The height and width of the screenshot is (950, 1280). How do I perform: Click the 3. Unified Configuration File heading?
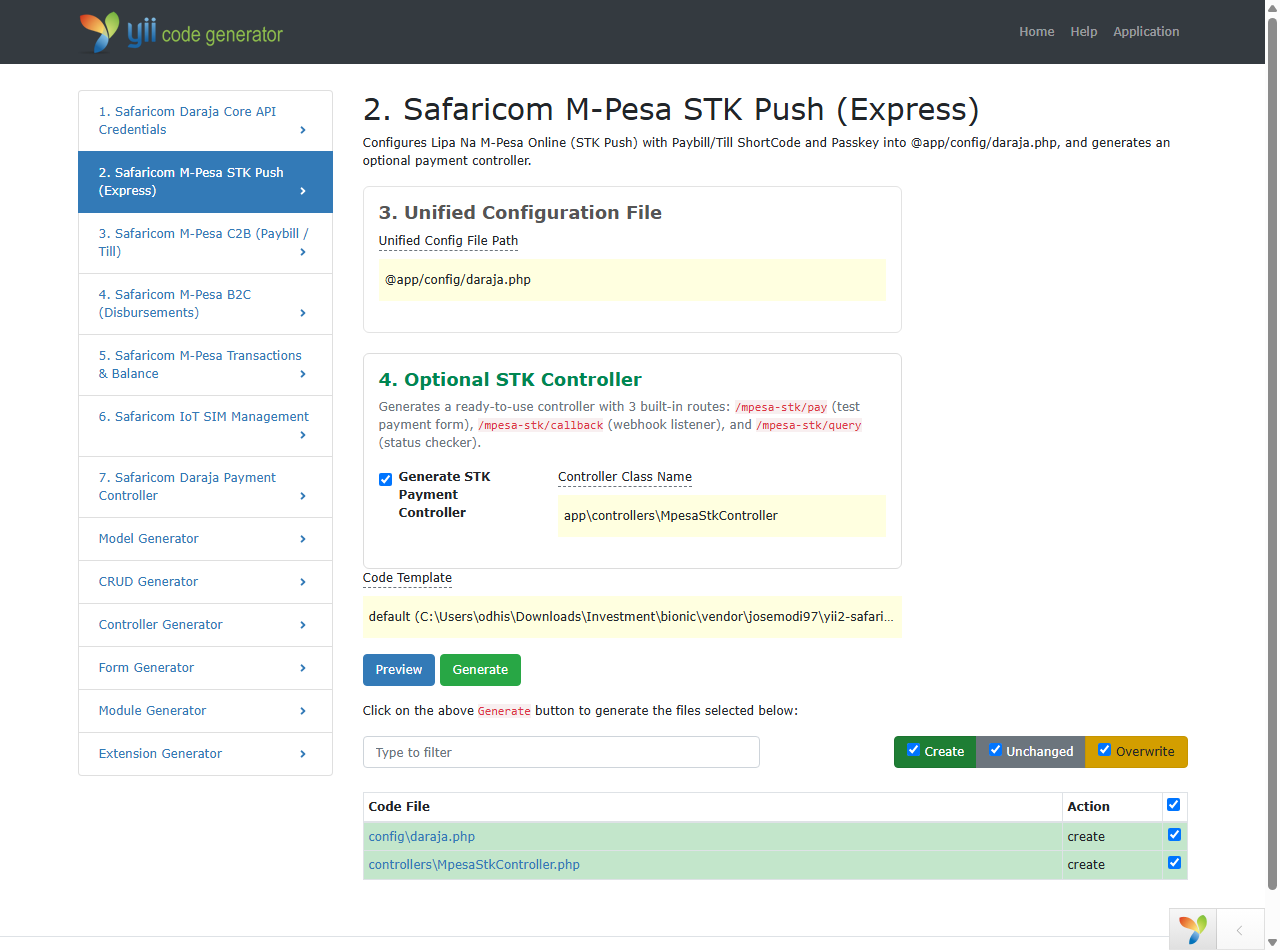pyautogui.click(x=520, y=213)
